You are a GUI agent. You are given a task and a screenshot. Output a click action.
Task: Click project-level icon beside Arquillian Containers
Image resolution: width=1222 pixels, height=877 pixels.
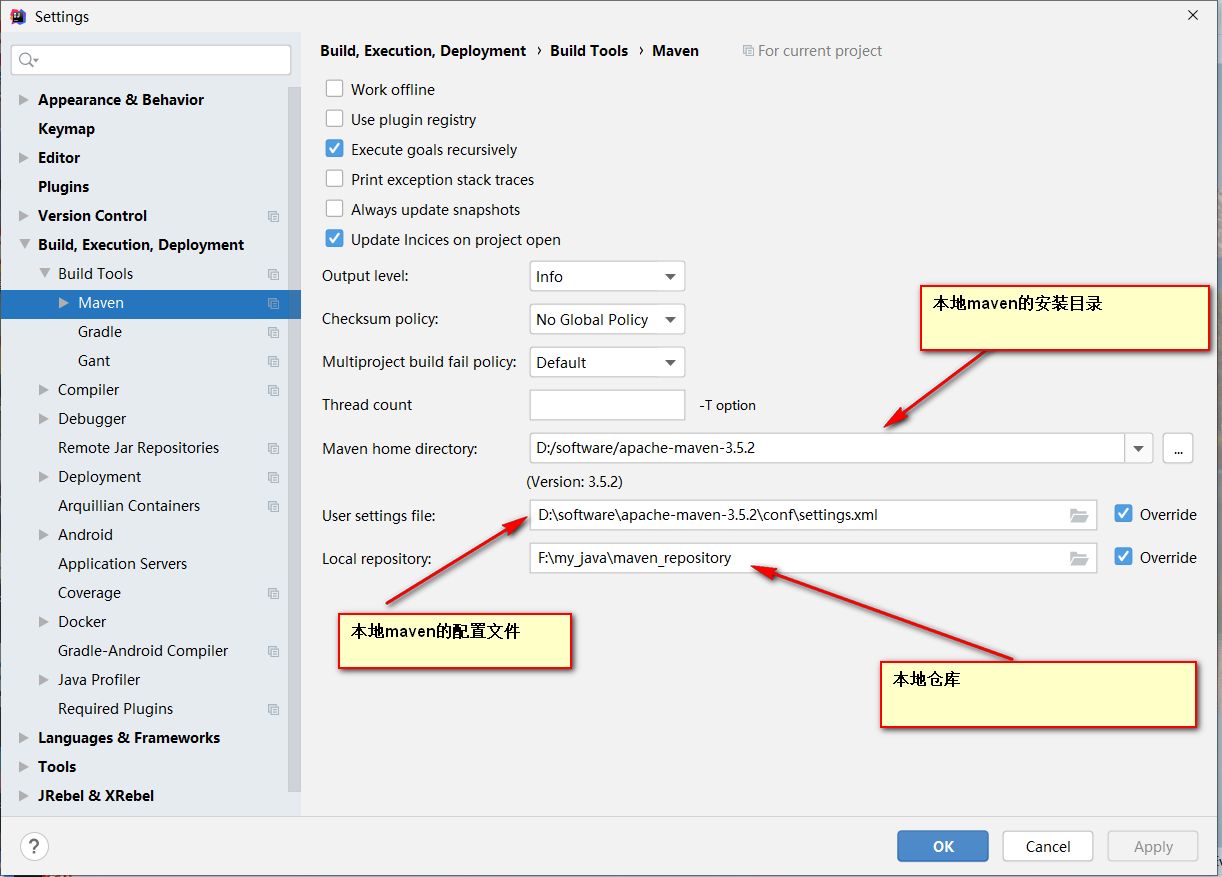click(274, 506)
